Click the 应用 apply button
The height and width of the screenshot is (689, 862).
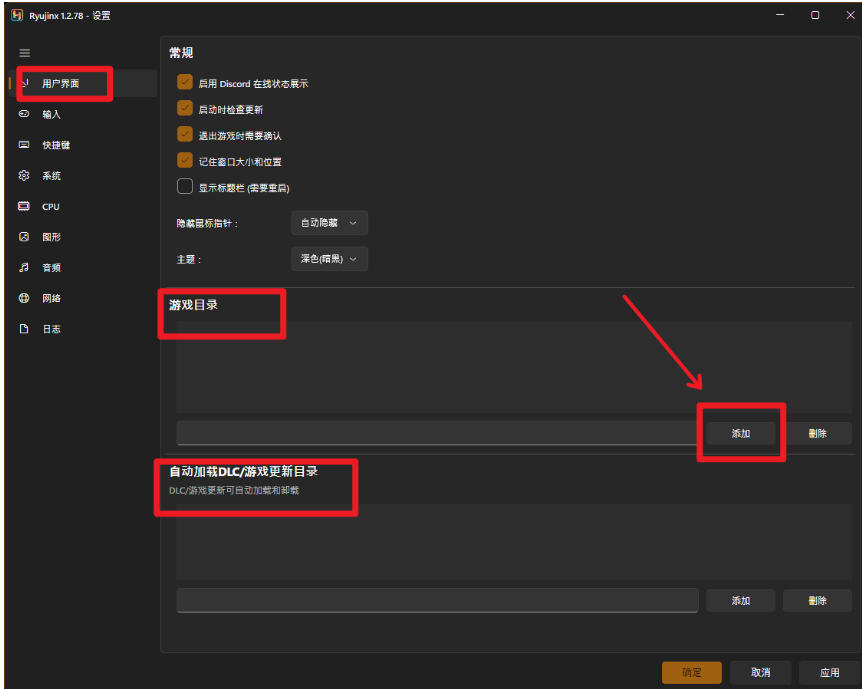click(829, 672)
